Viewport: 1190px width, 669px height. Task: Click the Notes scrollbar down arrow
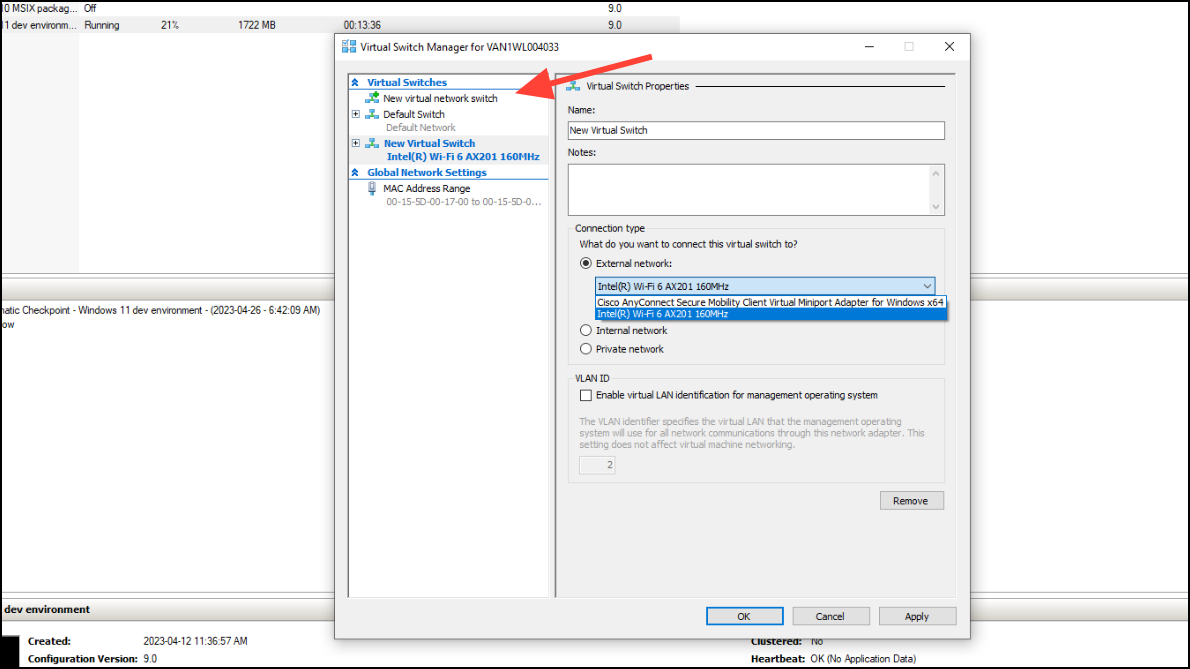936,206
